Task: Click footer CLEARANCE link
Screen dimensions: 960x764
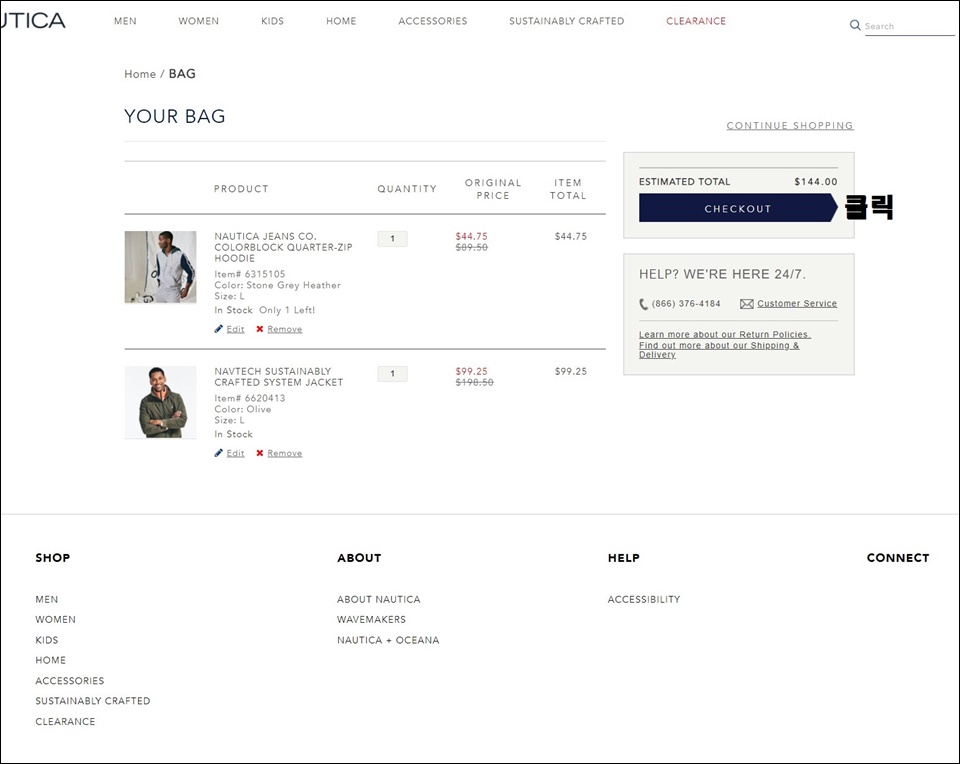Action: pos(66,722)
